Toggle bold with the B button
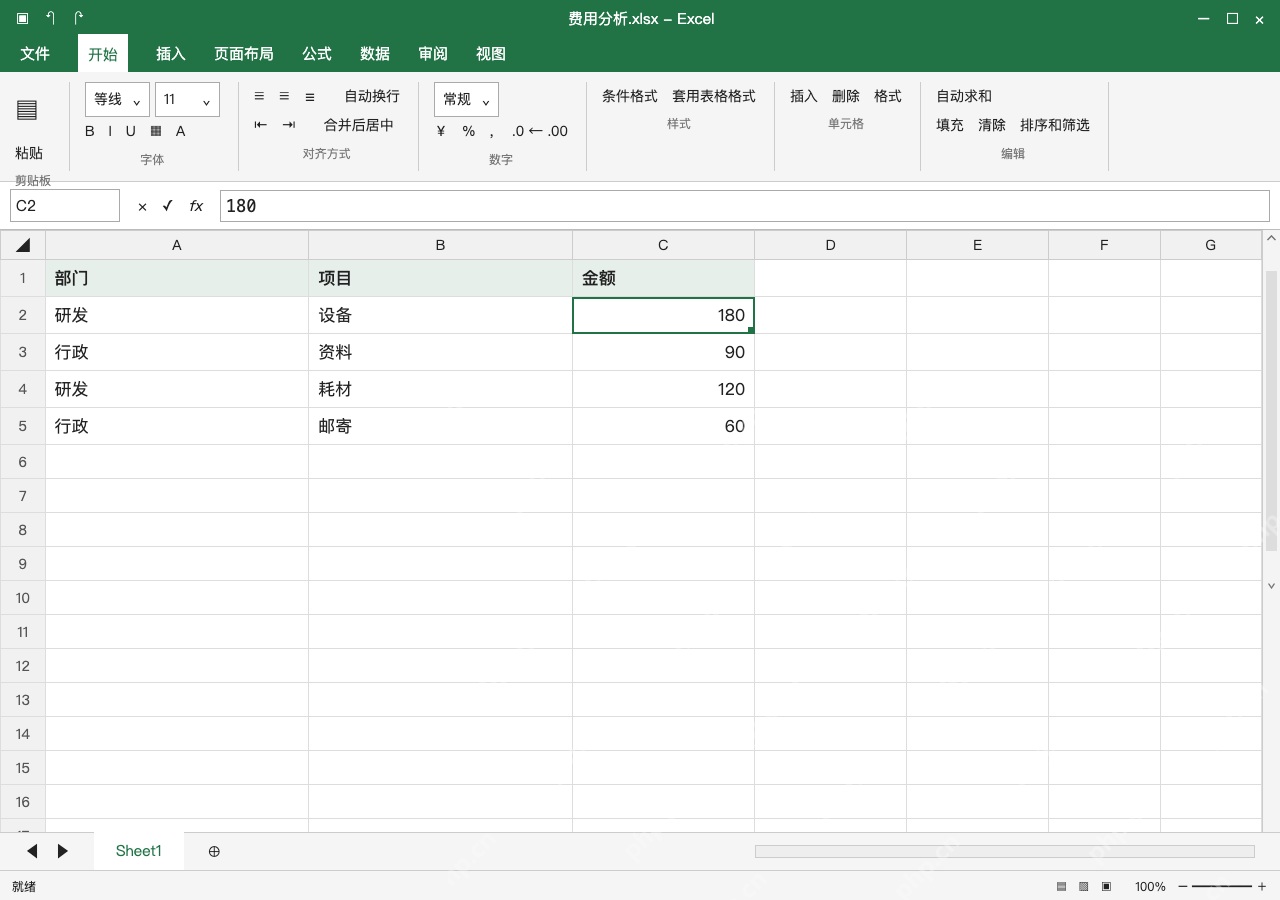 tap(90, 131)
